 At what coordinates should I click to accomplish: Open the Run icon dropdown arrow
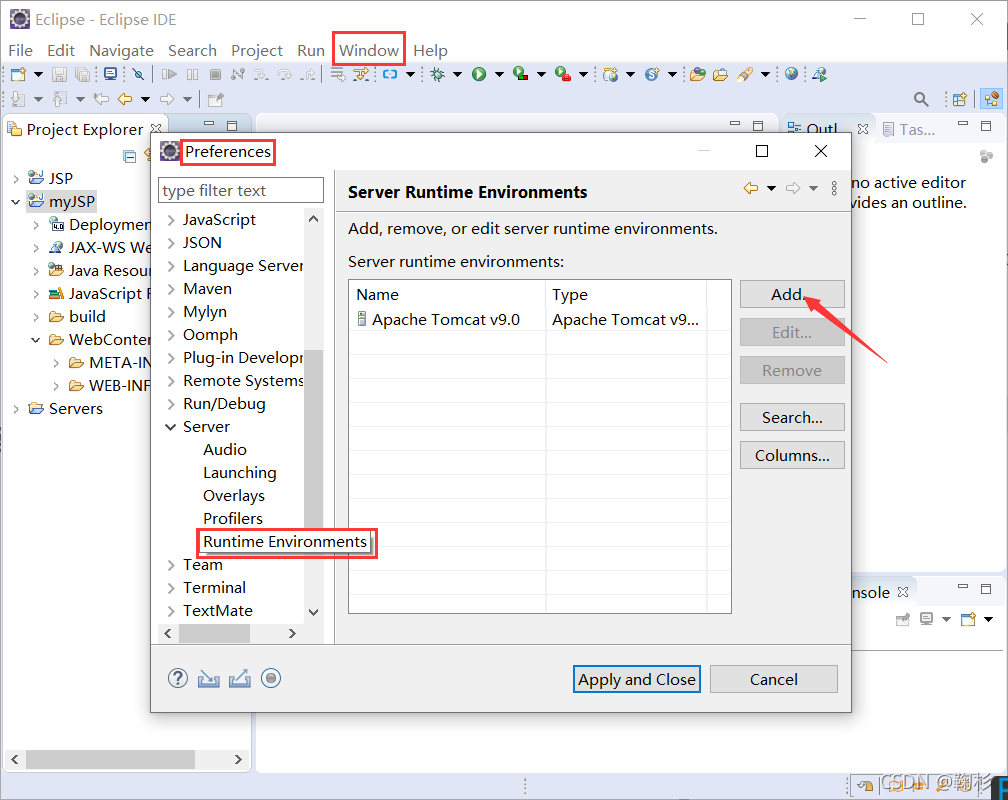point(499,75)
